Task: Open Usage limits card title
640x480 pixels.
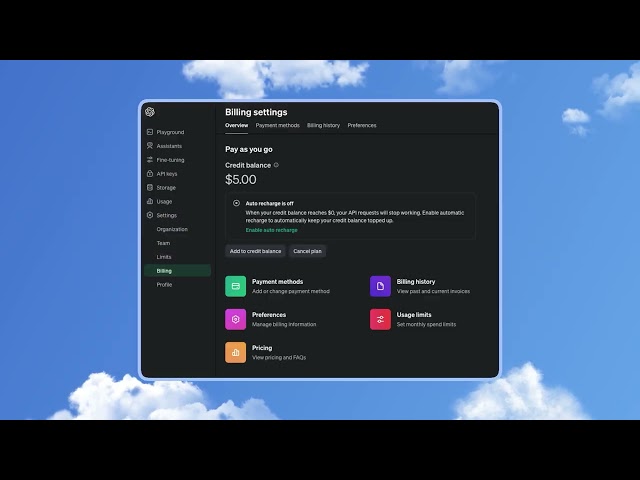Action: [x=414, y=315]
